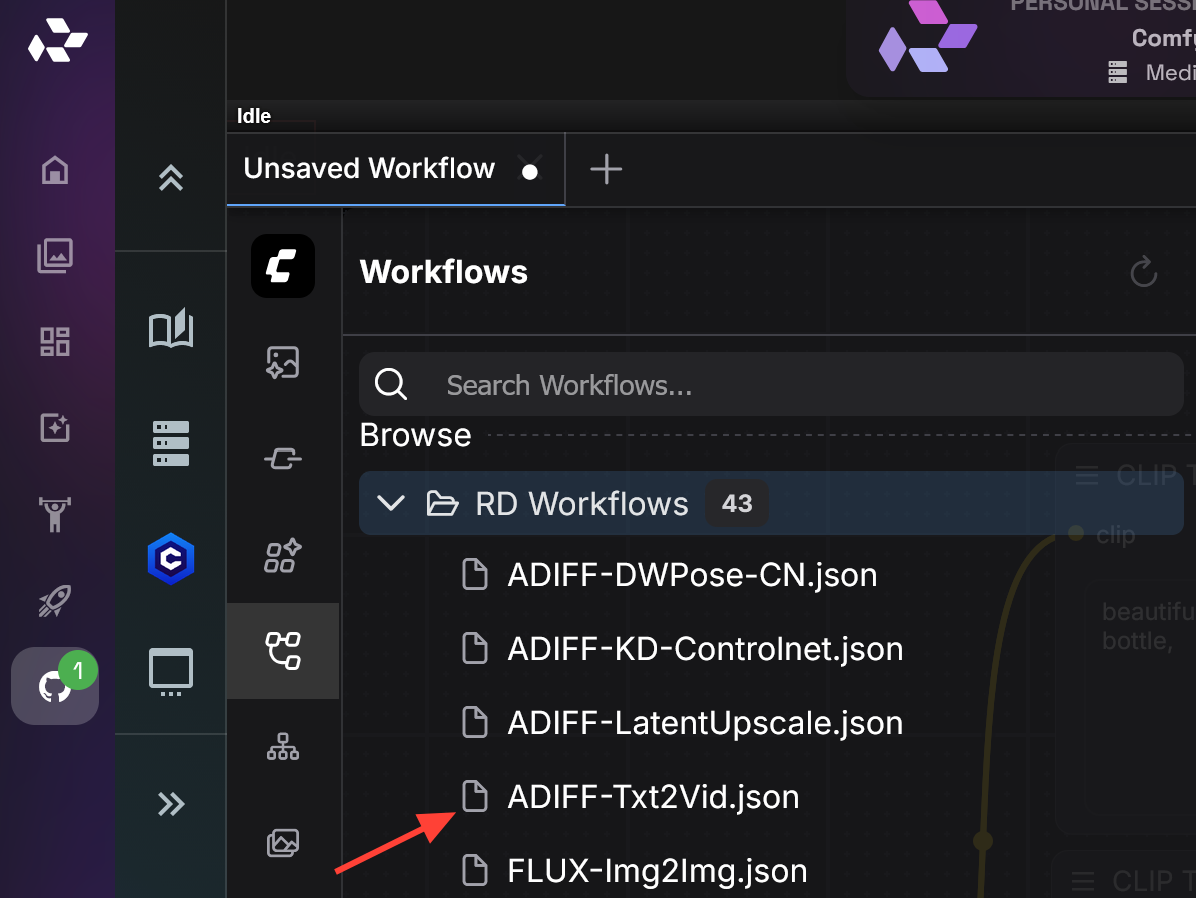Toggle the Workflows panel sidebar icon
This screenshot has width=1196, height=898.
[x=283, y=651]
